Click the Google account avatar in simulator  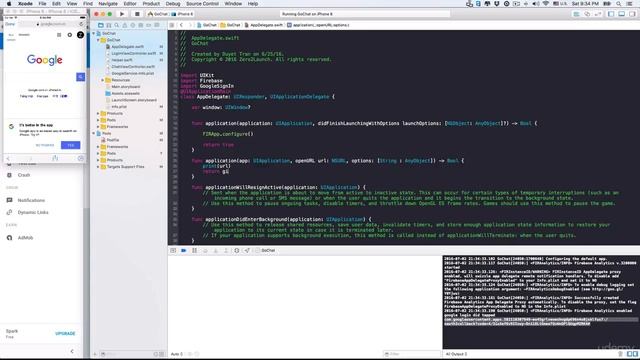tap(80, 35)
